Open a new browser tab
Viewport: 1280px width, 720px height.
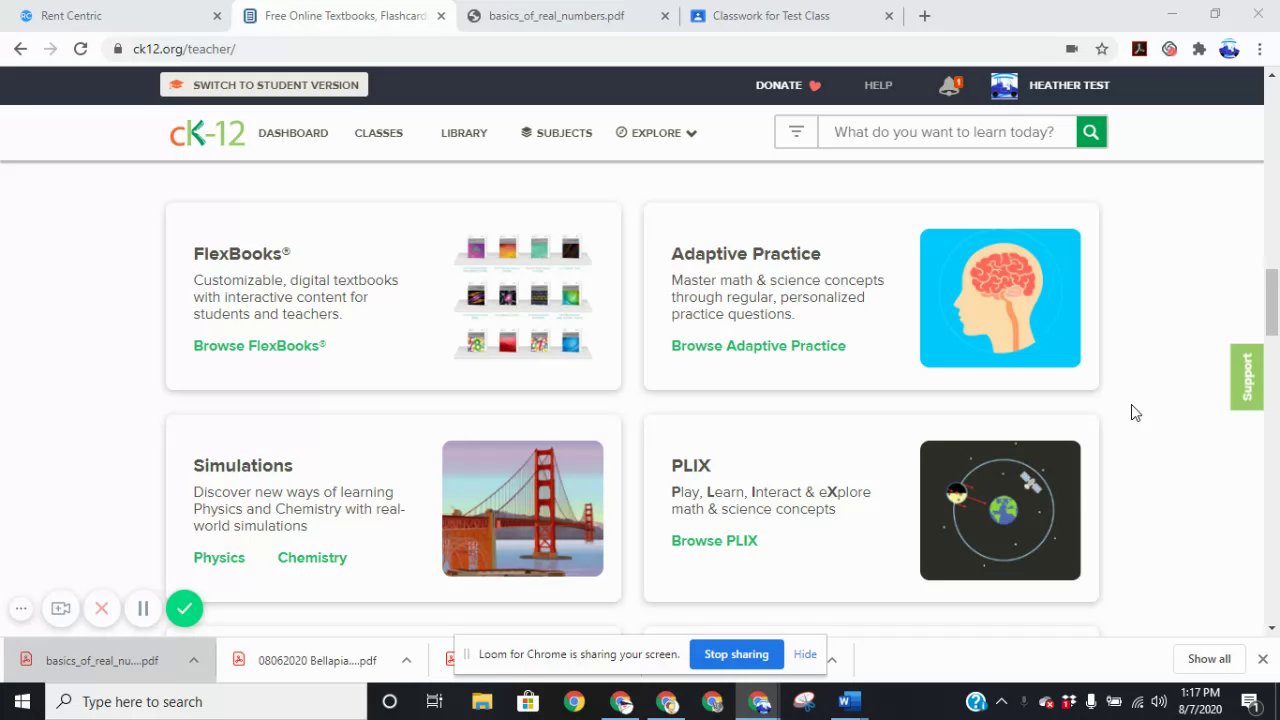click(x=924, y=16)
